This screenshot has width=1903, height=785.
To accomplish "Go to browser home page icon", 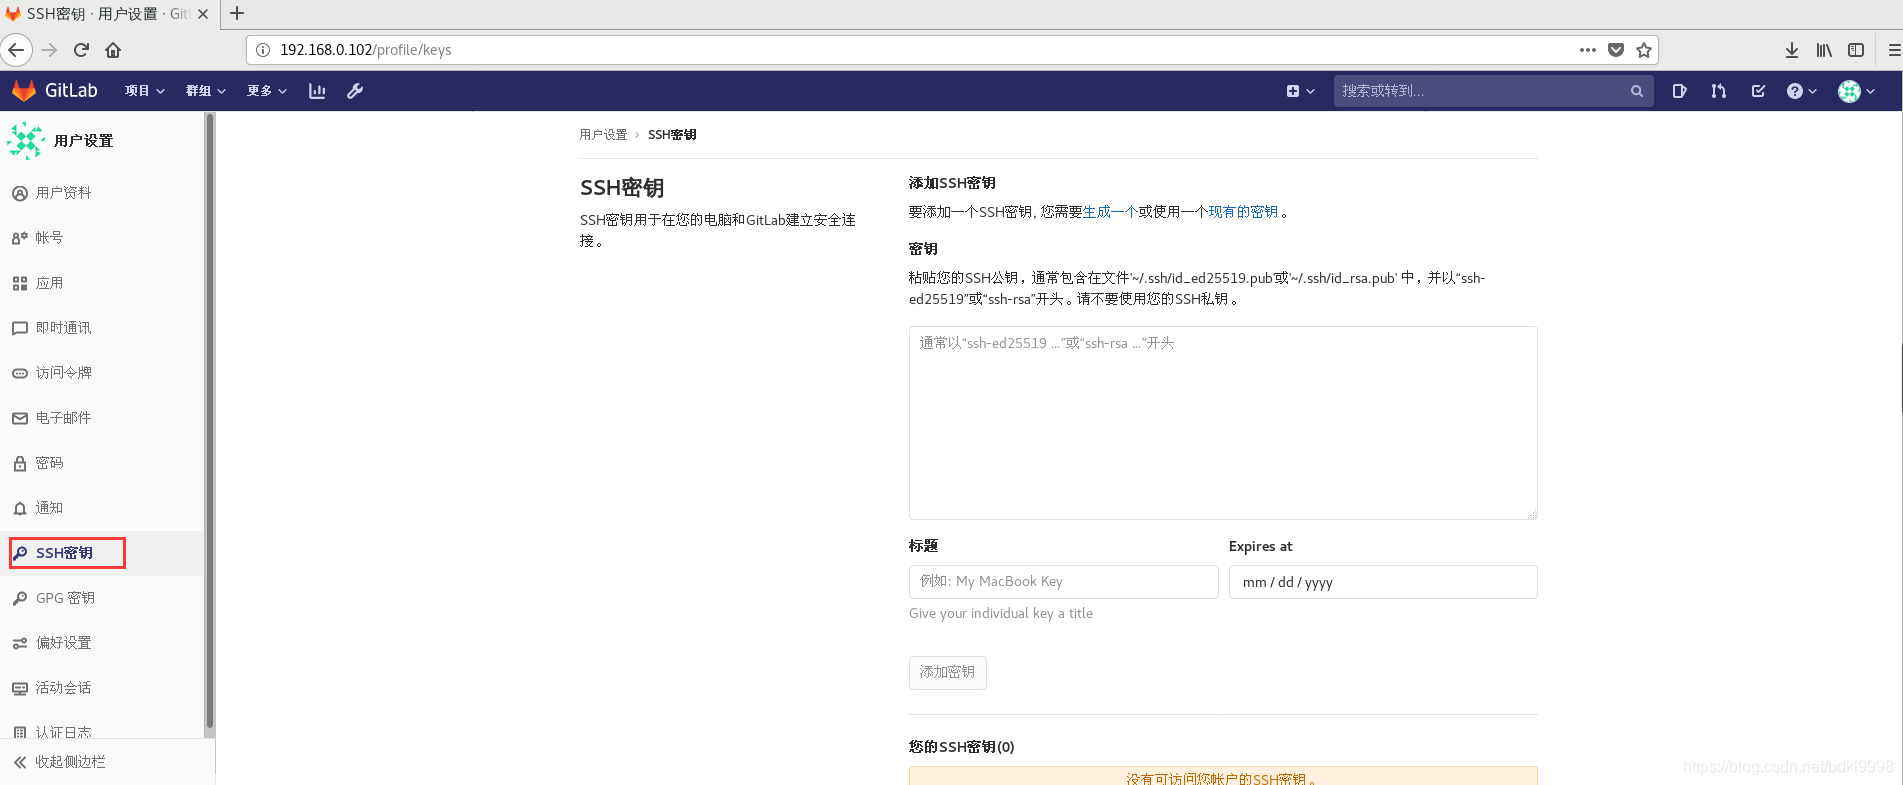I will [x=113, y=50].
